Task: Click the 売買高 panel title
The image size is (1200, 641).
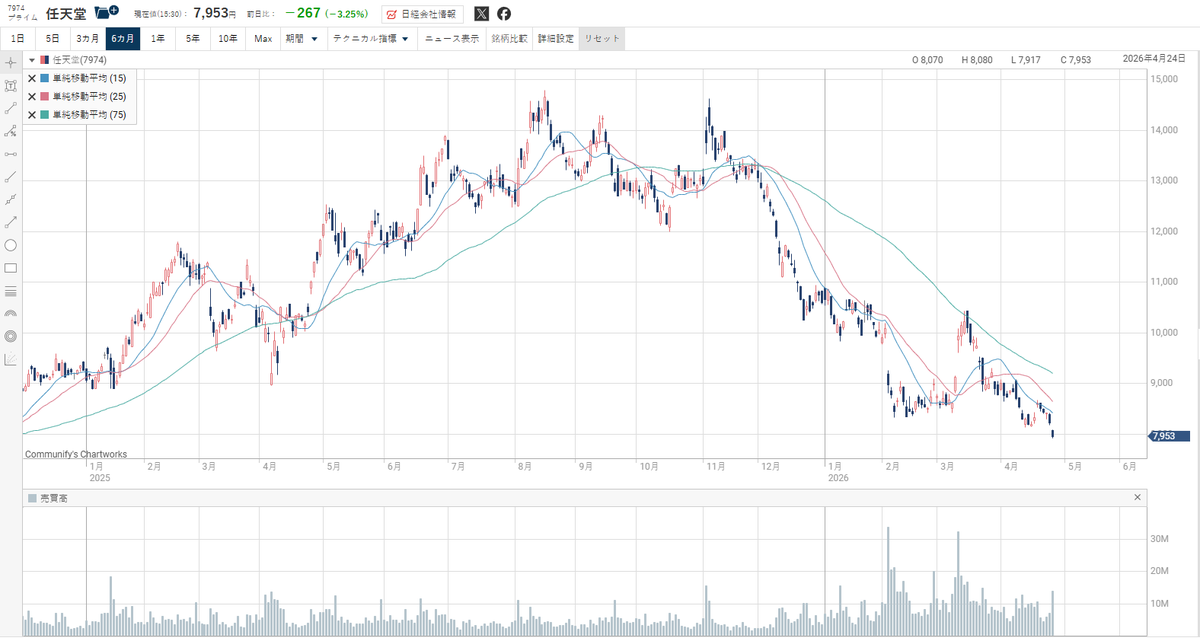Action: [52, 498]
